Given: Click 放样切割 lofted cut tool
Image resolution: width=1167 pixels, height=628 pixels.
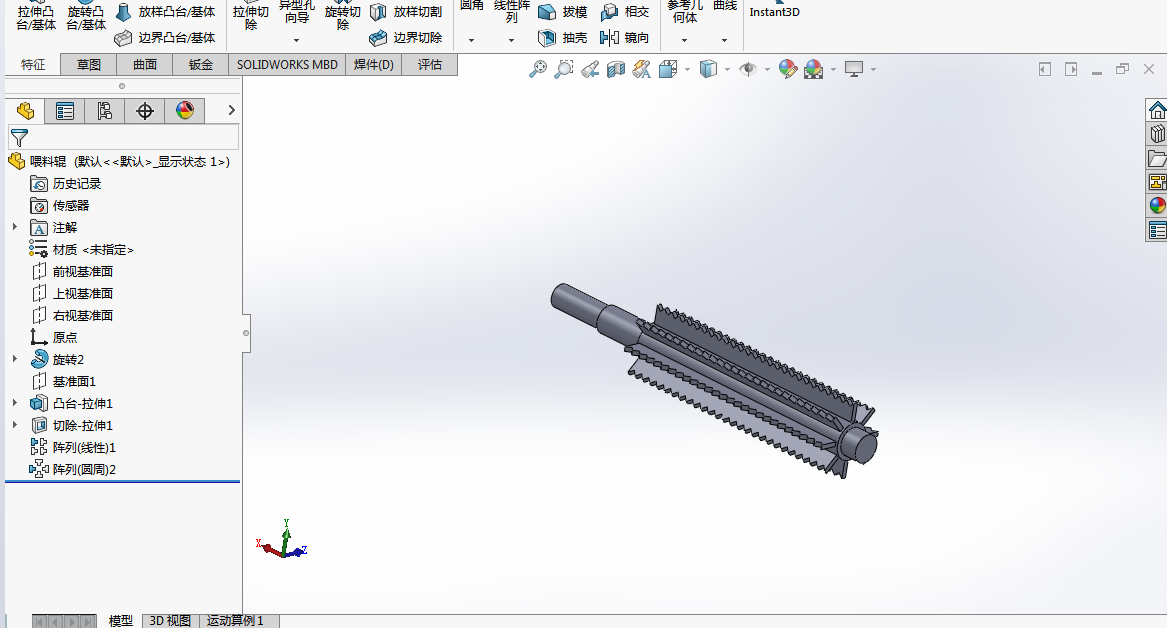Looking at the screenshot, I should click(406, 12).
